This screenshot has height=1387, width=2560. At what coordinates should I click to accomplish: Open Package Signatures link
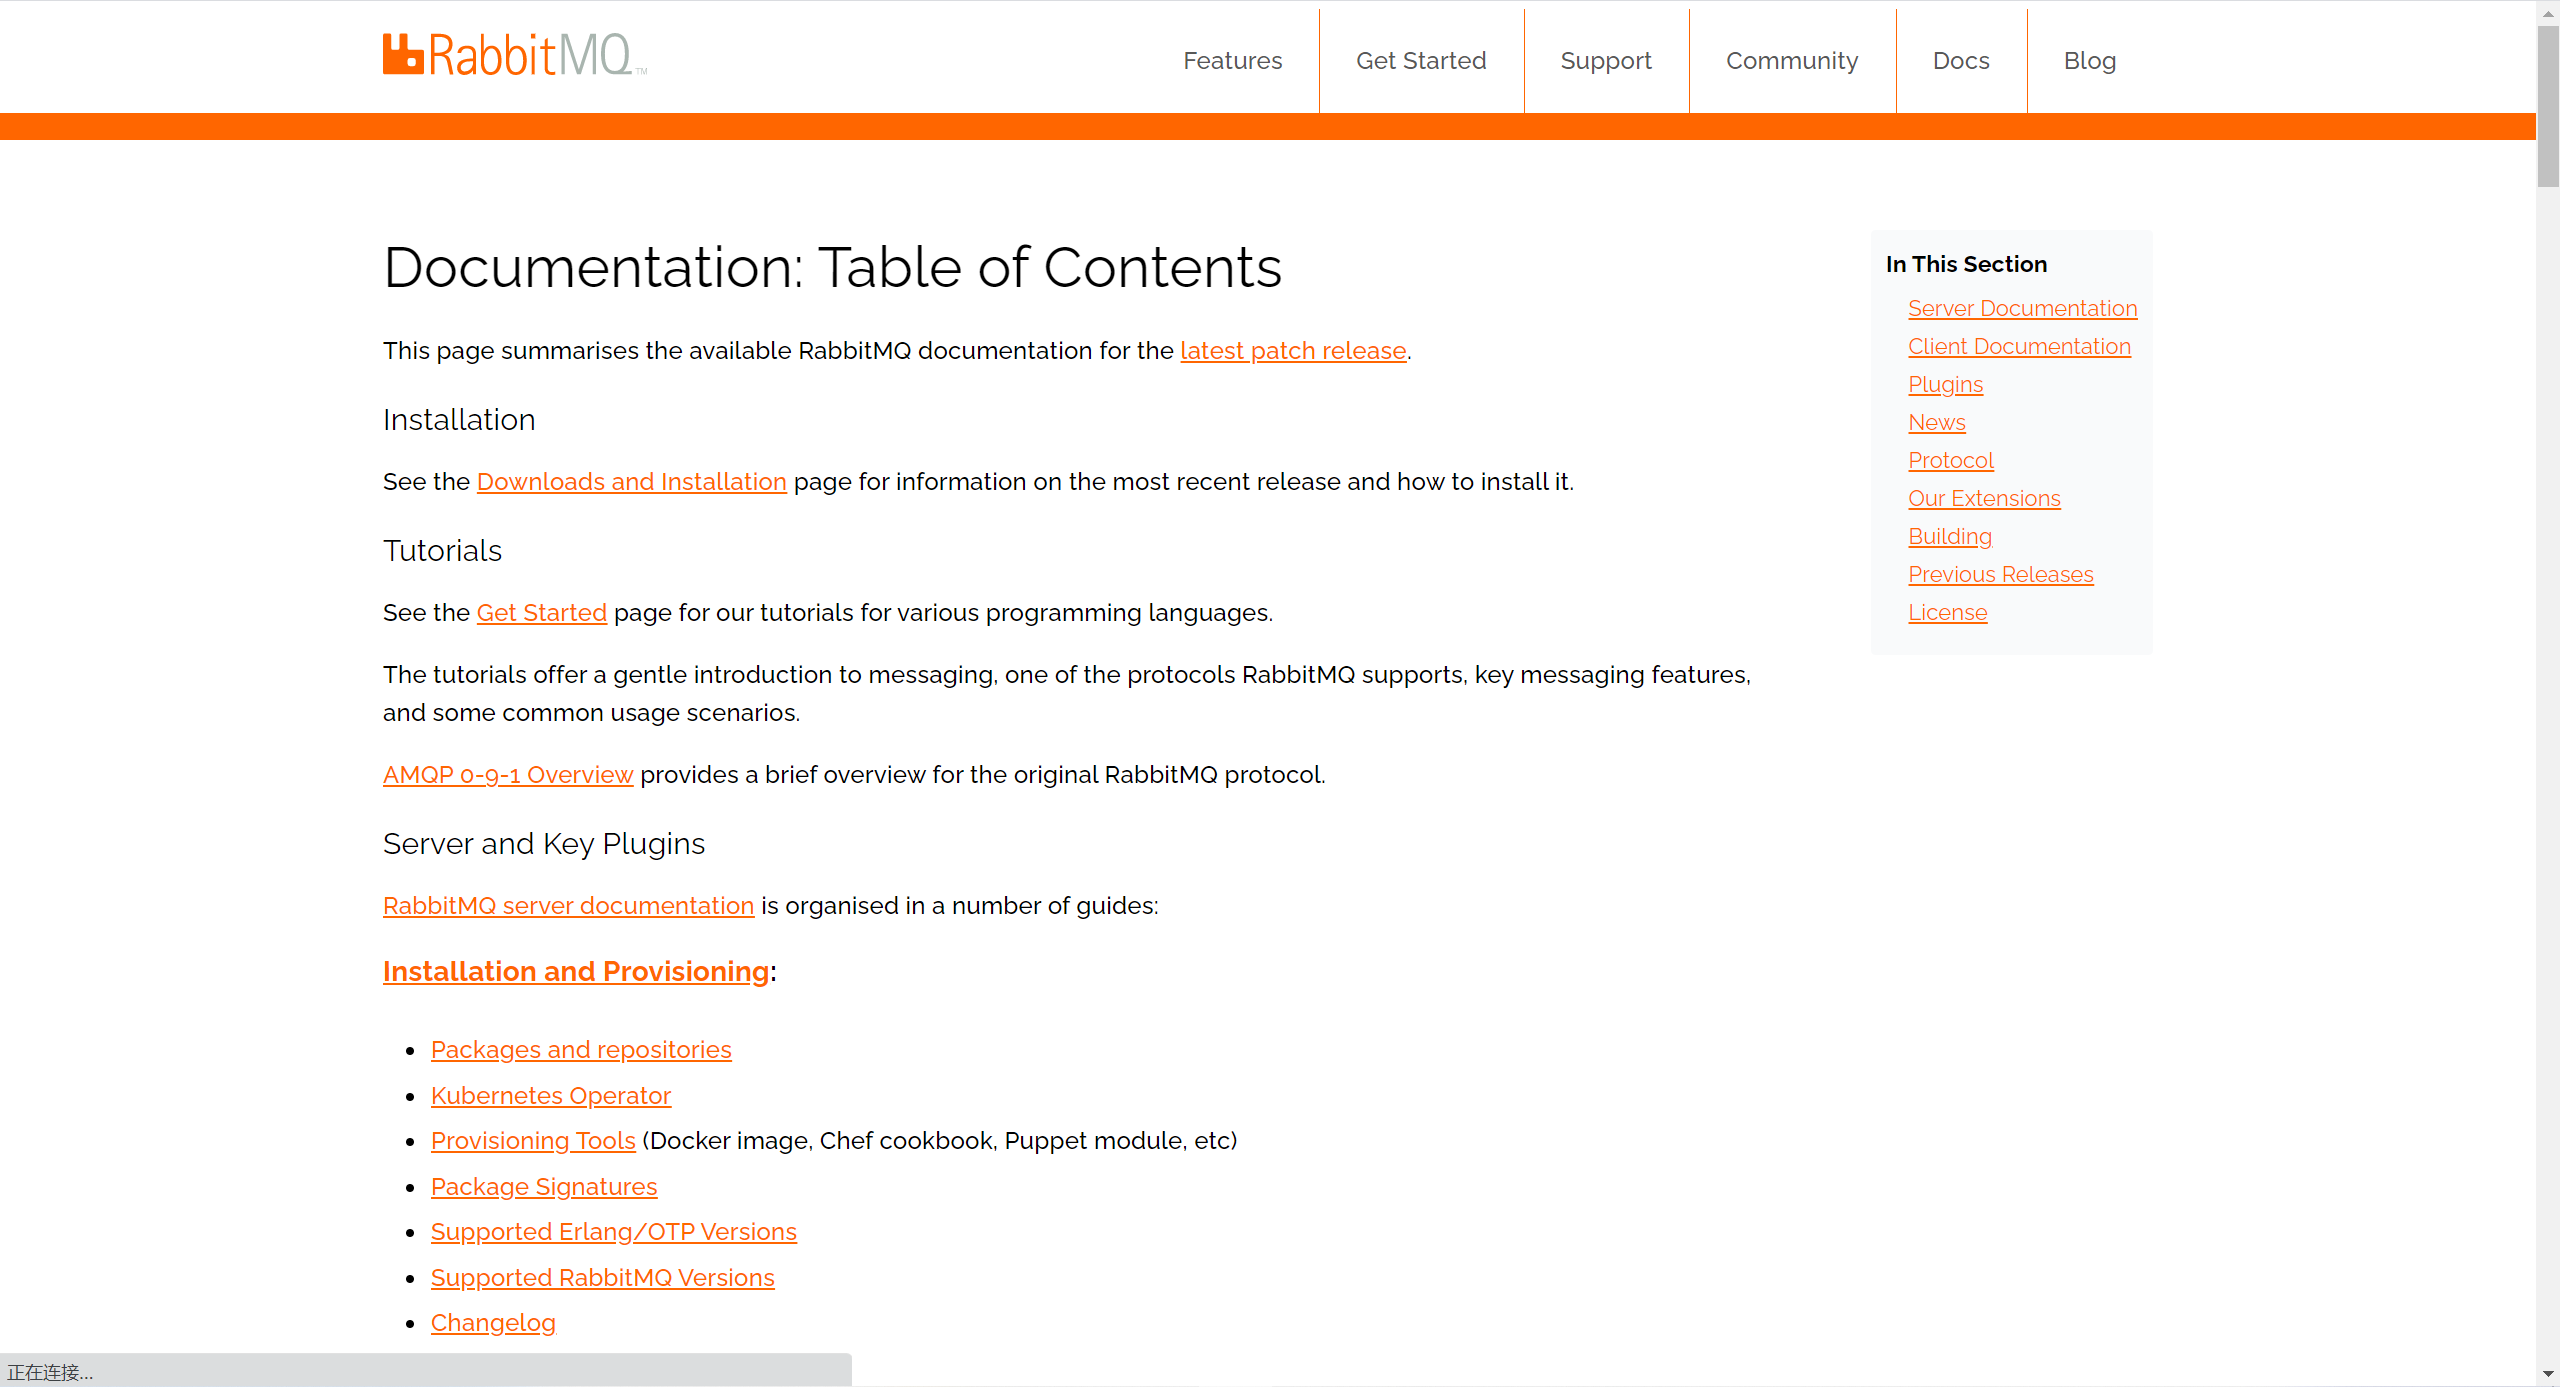tap(544, 1187)
